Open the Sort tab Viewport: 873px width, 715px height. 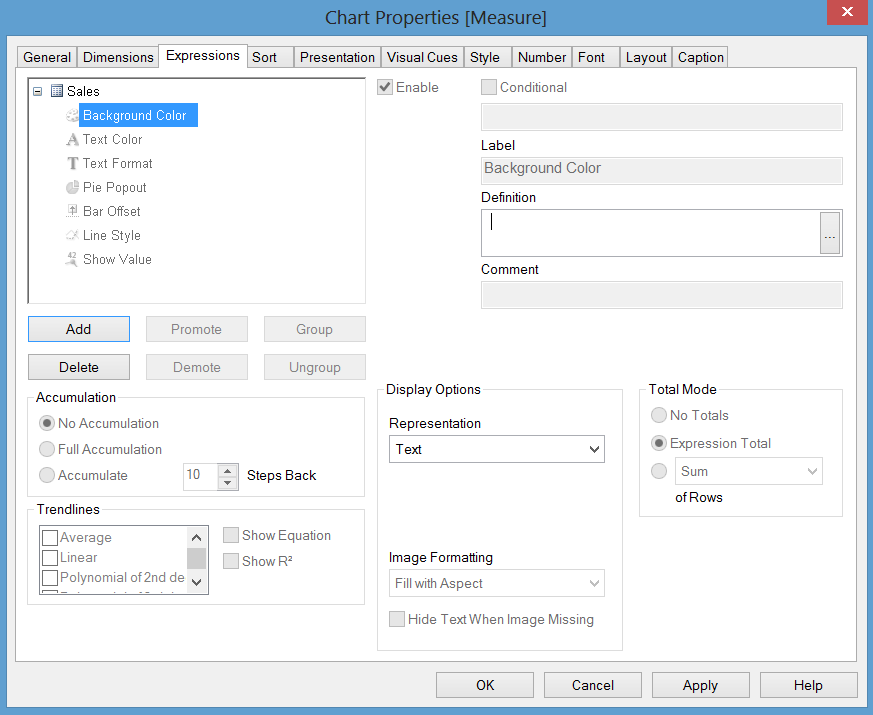[x=269, y=57]
